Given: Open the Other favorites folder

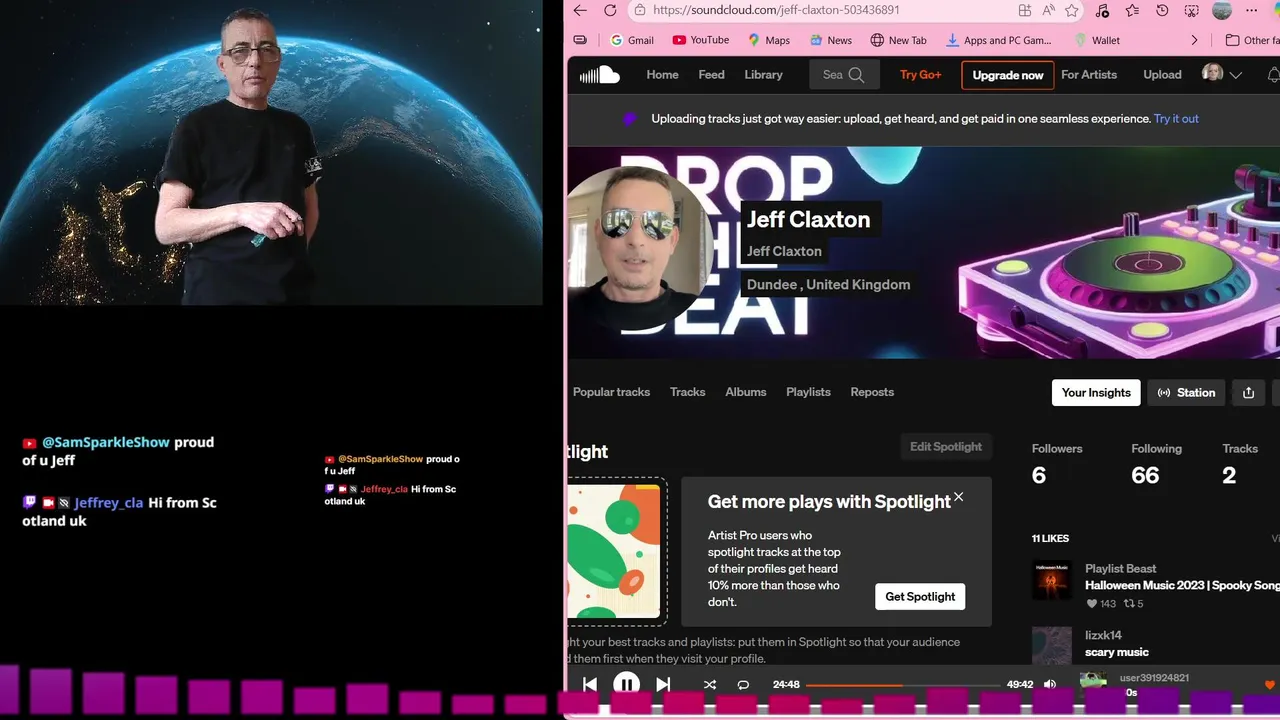Looking at the screenshot, I should pyautogui.click(x=1253, y=40).
